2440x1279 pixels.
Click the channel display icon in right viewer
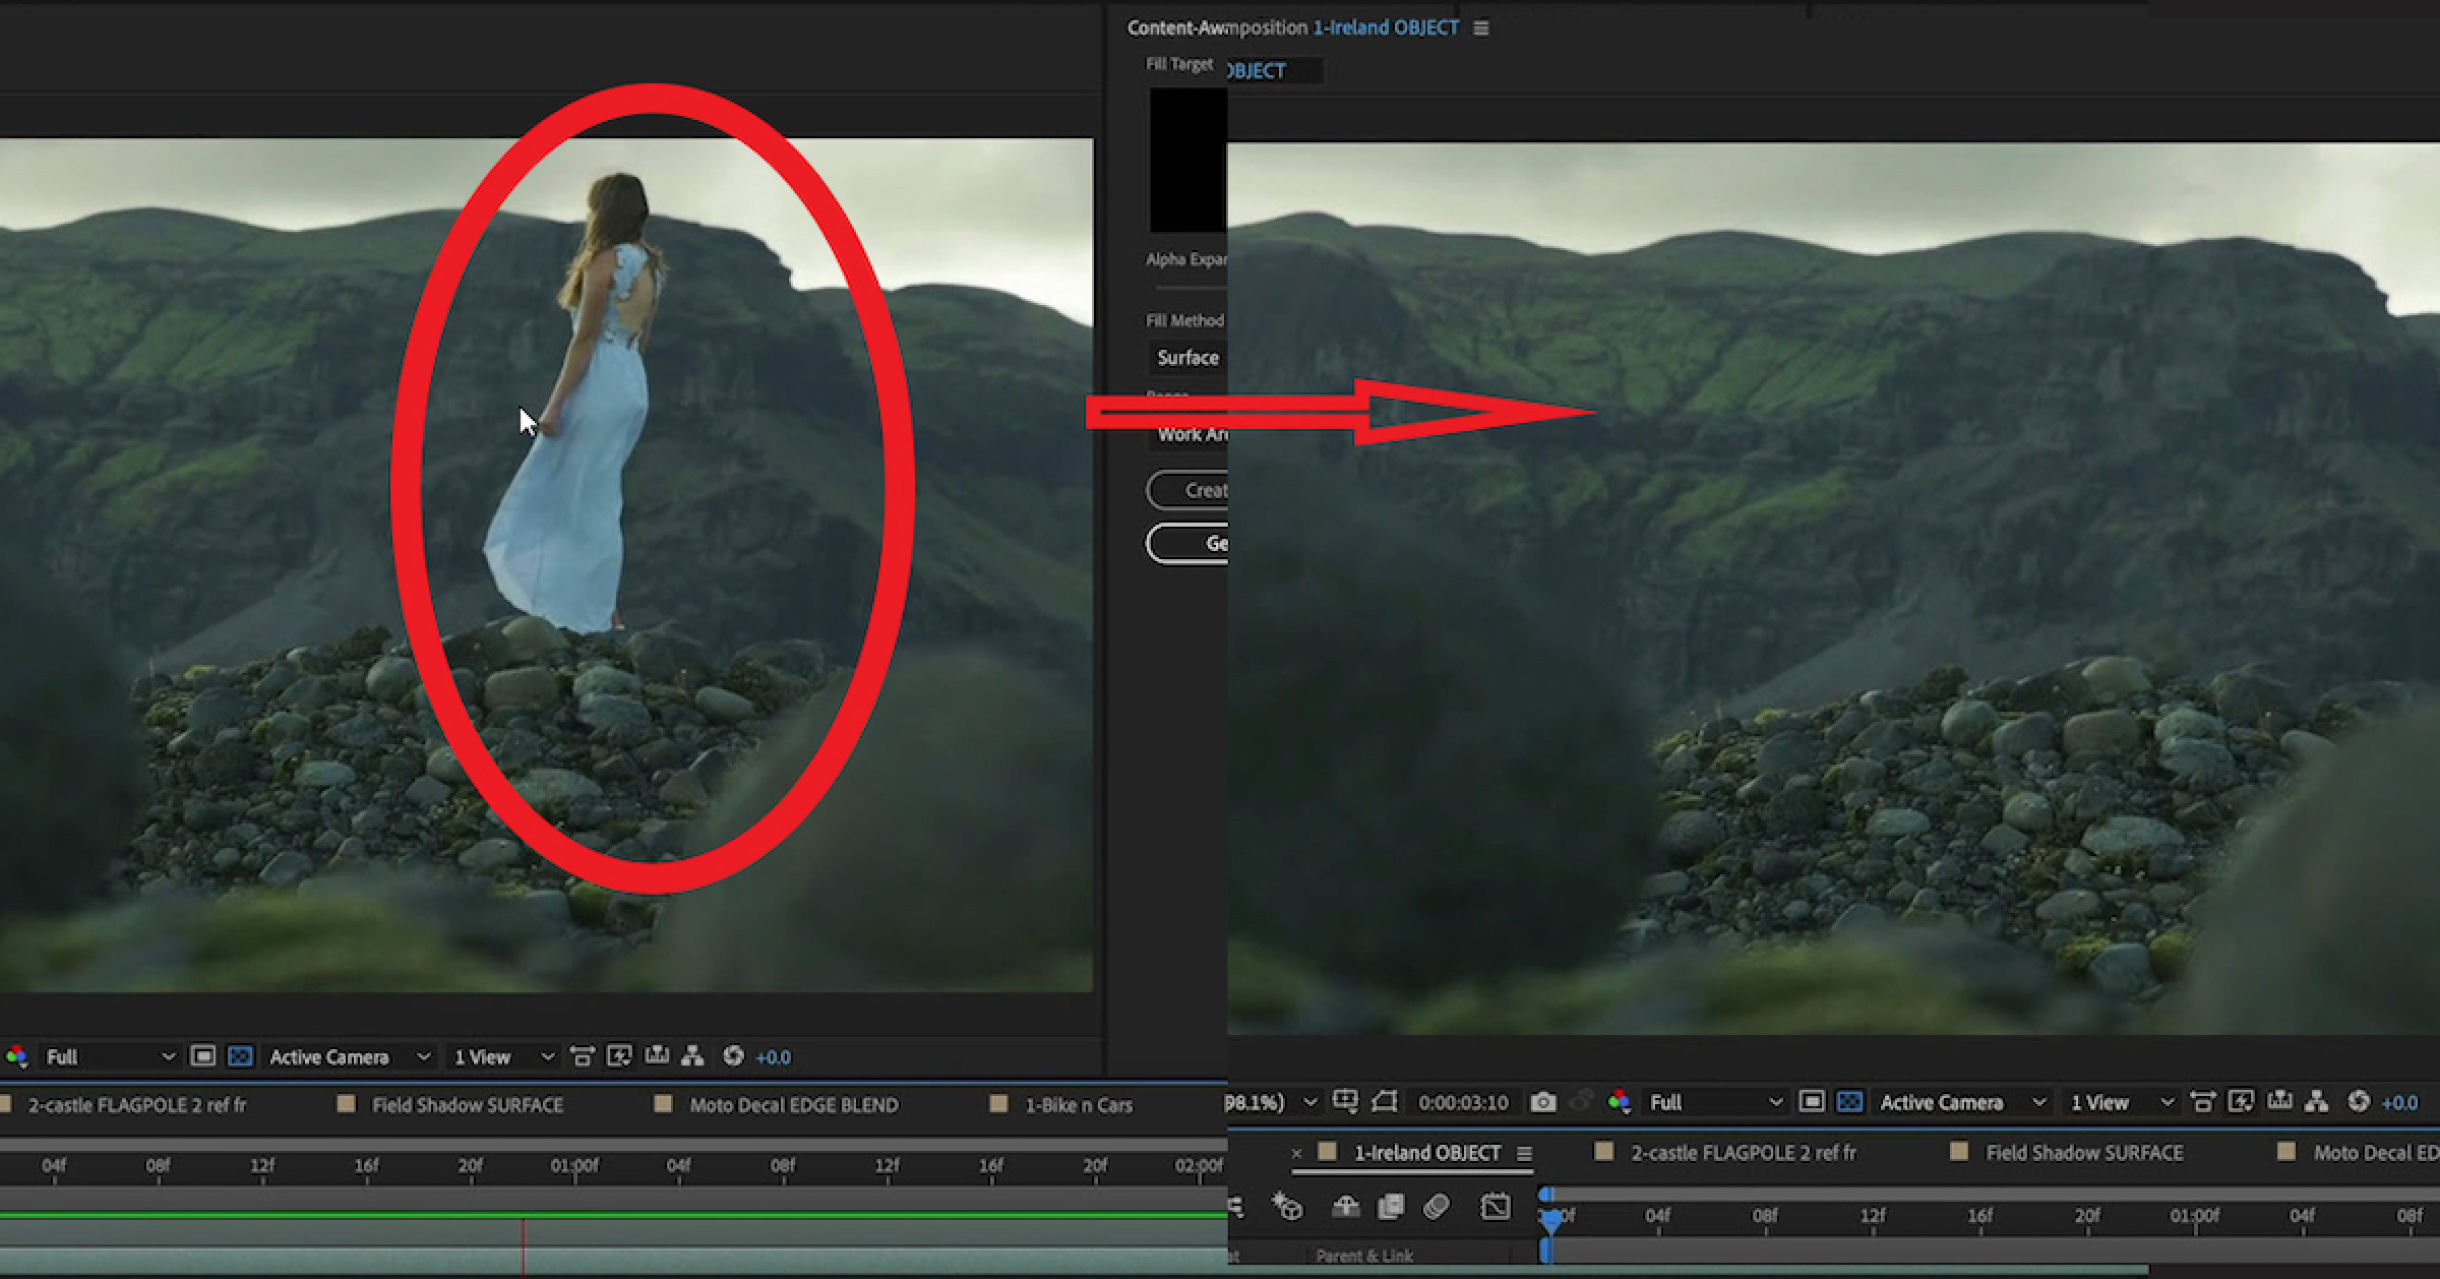tap(1619, 1102)
